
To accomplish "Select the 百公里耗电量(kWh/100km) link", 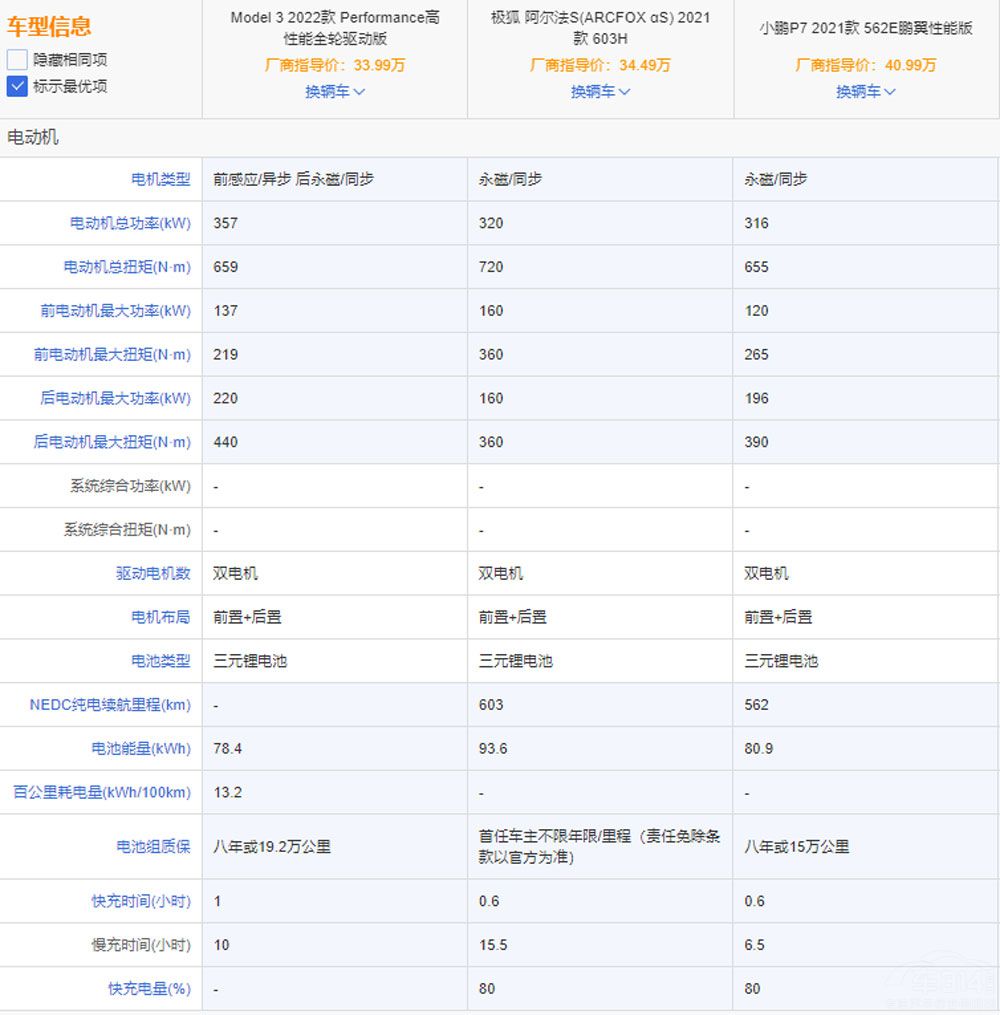I will 101,793.
